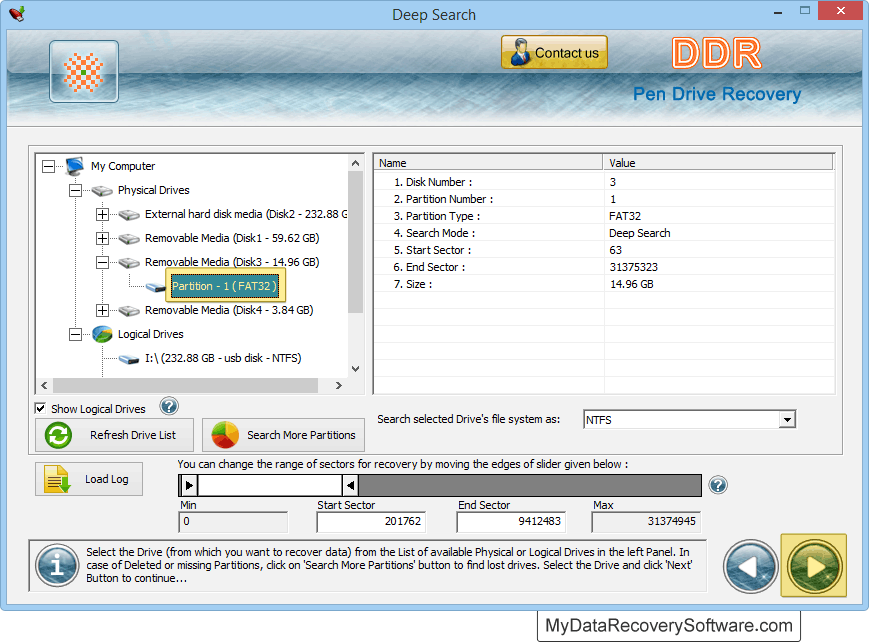Go back with the blue Back arrow
This screenshot has width=869, height=642.
click(x=750, y=567)
